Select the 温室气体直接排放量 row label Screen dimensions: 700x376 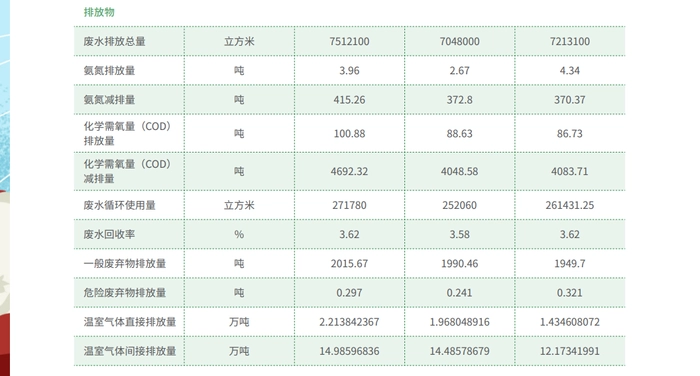click(130, 322)
